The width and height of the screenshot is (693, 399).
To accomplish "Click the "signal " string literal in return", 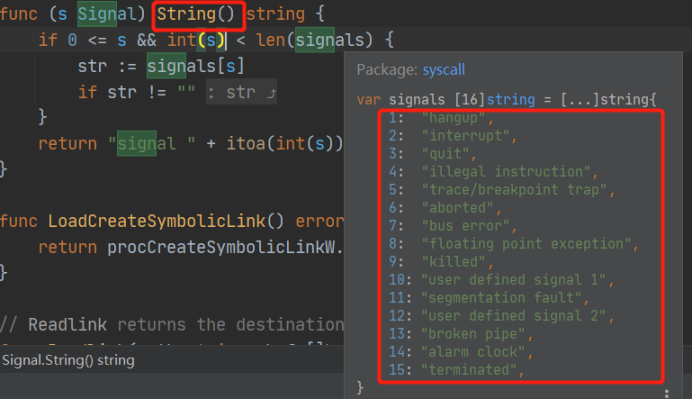I will tap(152, 144).
